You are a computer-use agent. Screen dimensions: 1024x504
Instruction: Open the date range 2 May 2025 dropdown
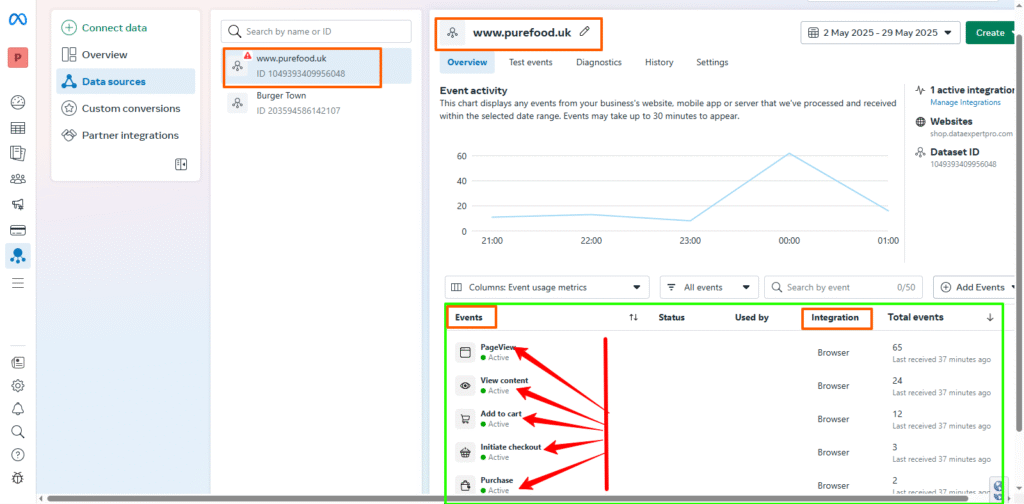click(x=880, y=33)
